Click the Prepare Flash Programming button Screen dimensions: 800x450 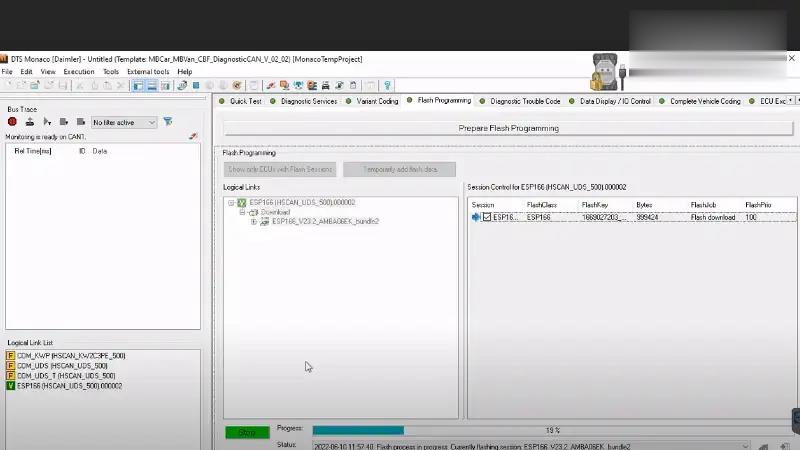pyautogui.click(x=509, y=129)
